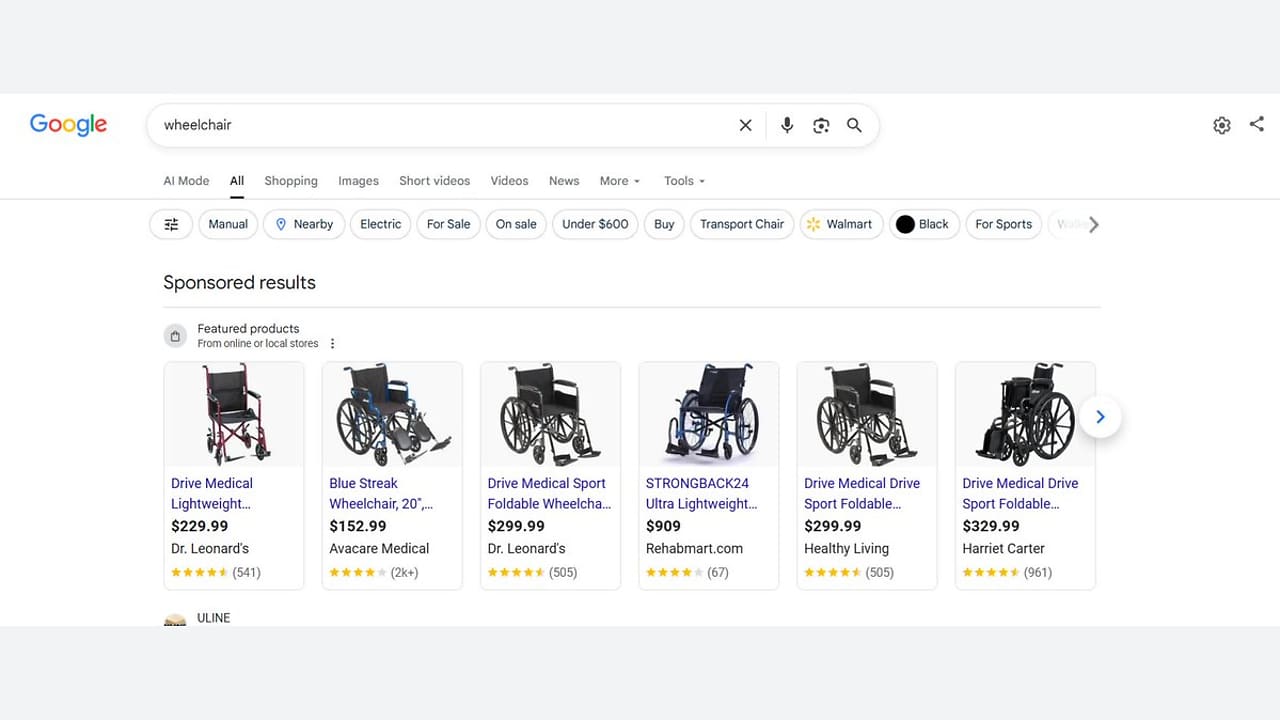
Task: Apply the Nearby filter chip
Action: click(304, 224)
